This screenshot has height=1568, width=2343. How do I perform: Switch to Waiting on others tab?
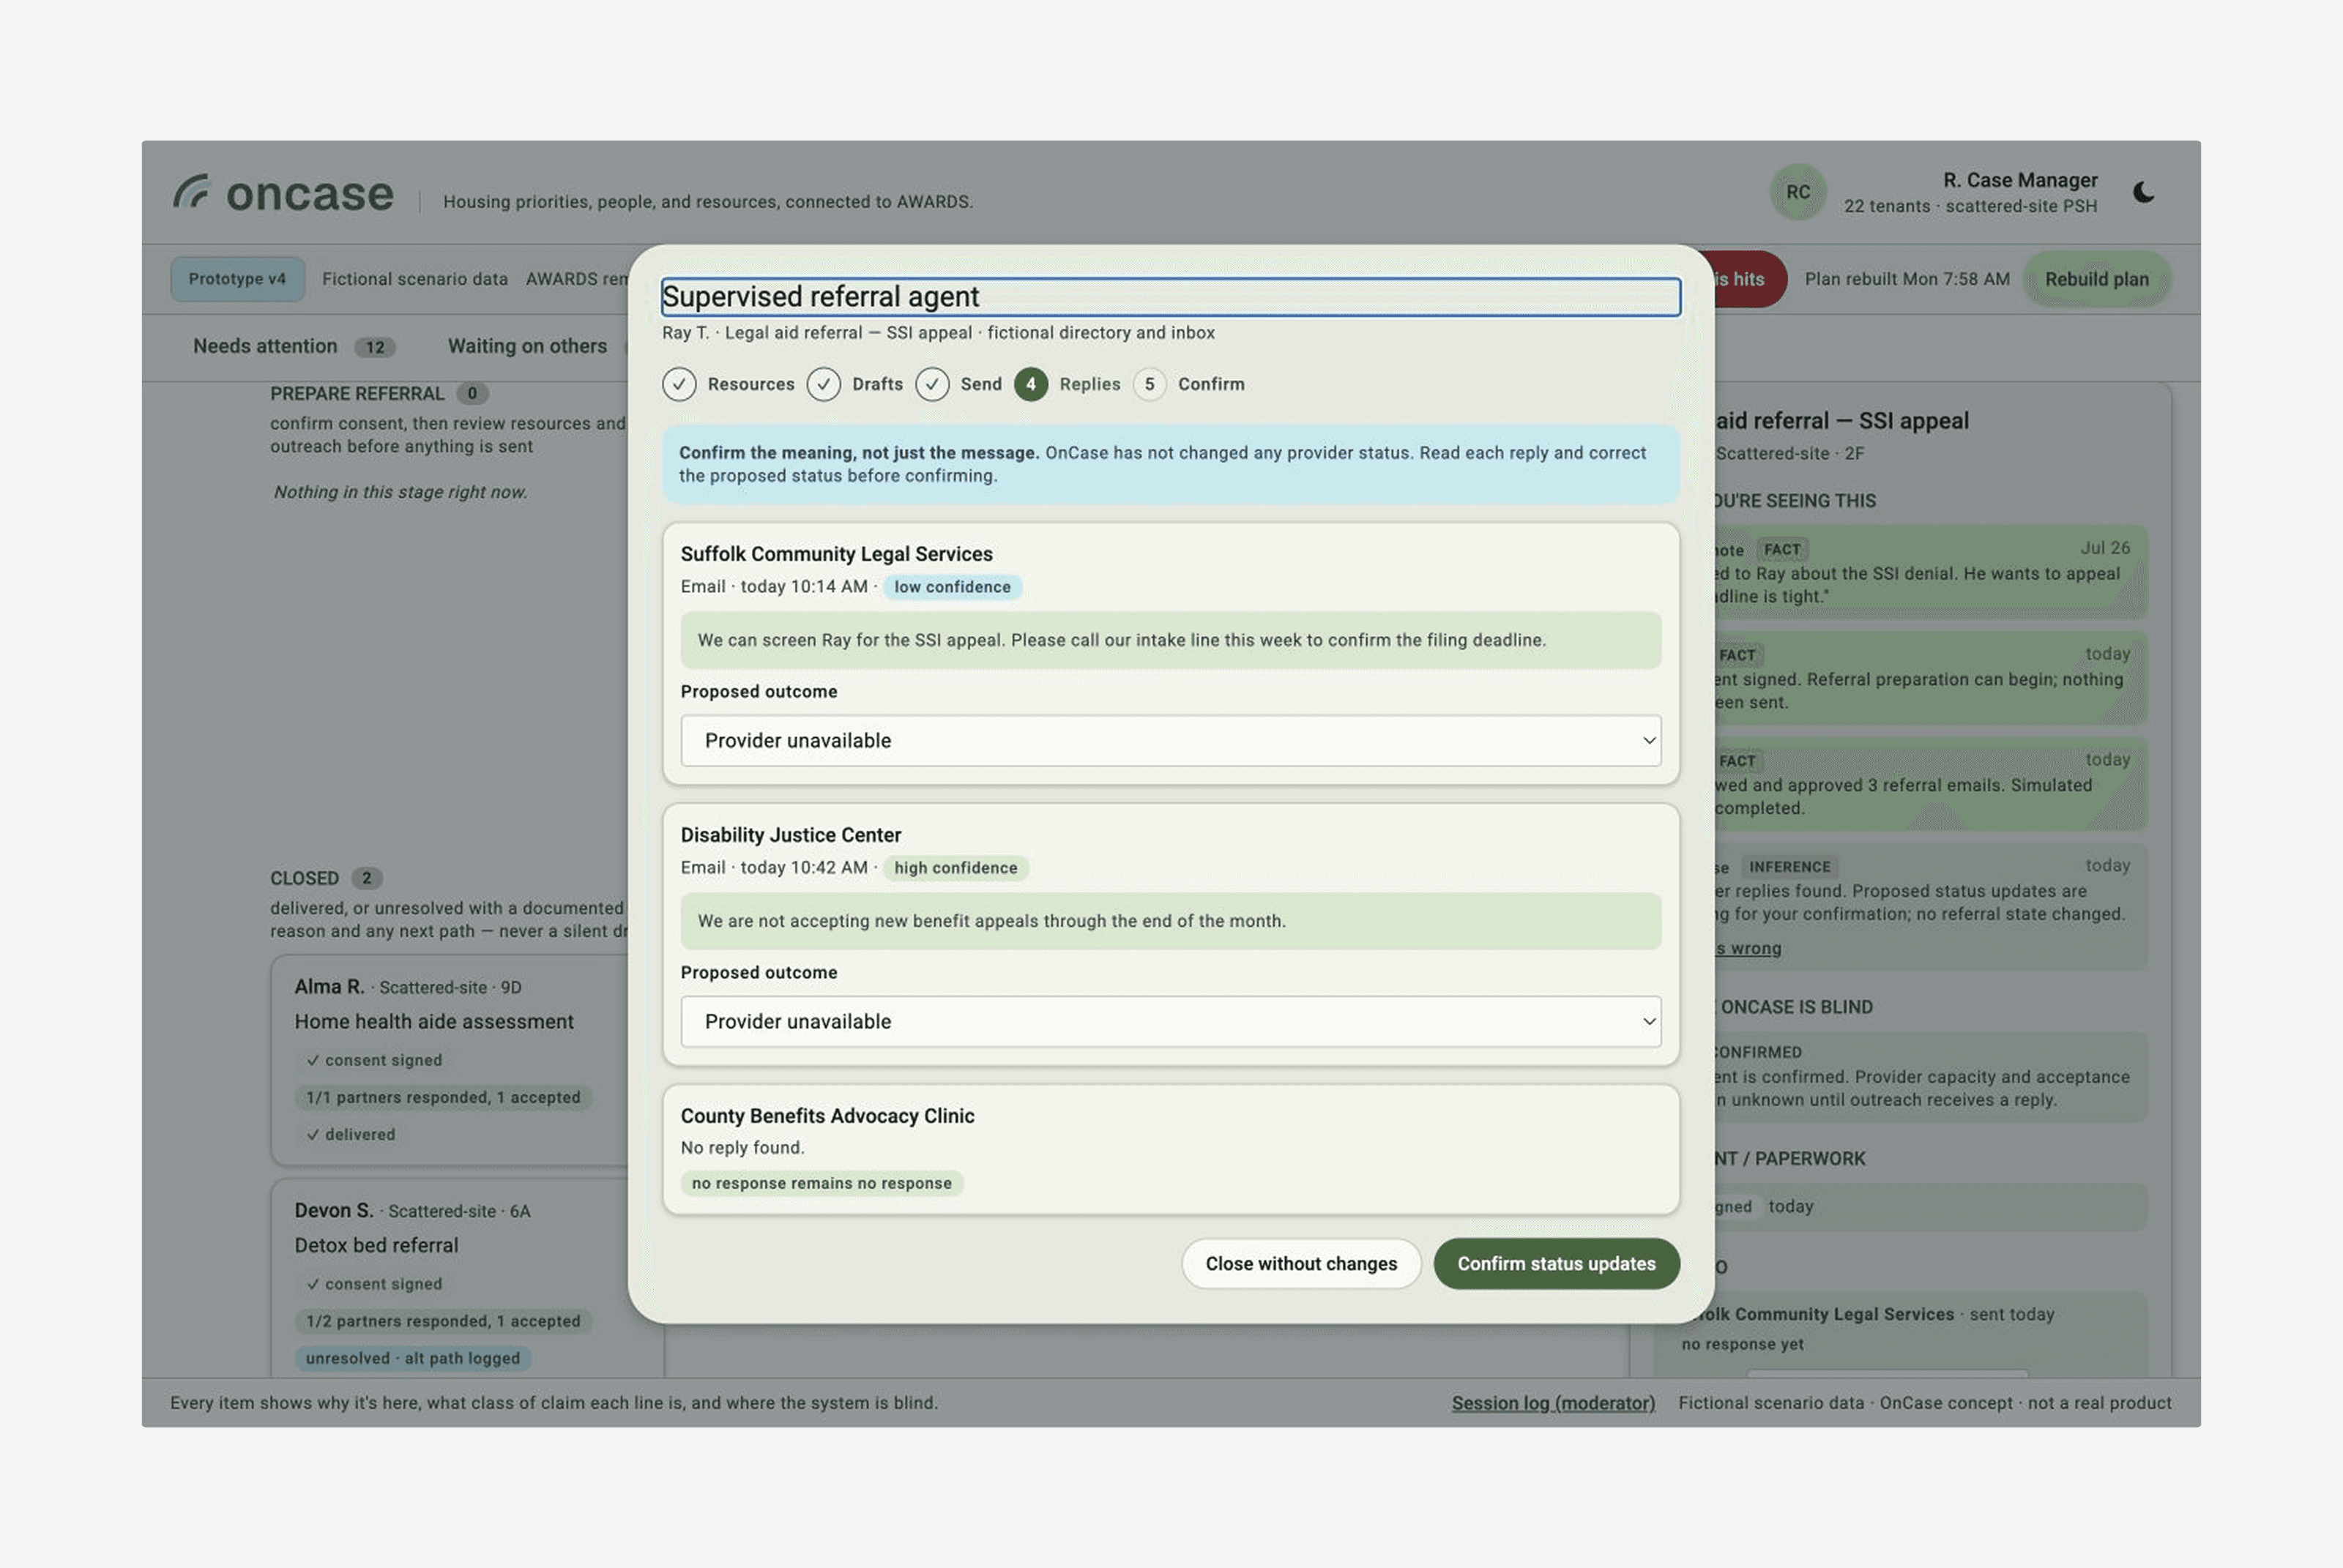pos(527,346)
